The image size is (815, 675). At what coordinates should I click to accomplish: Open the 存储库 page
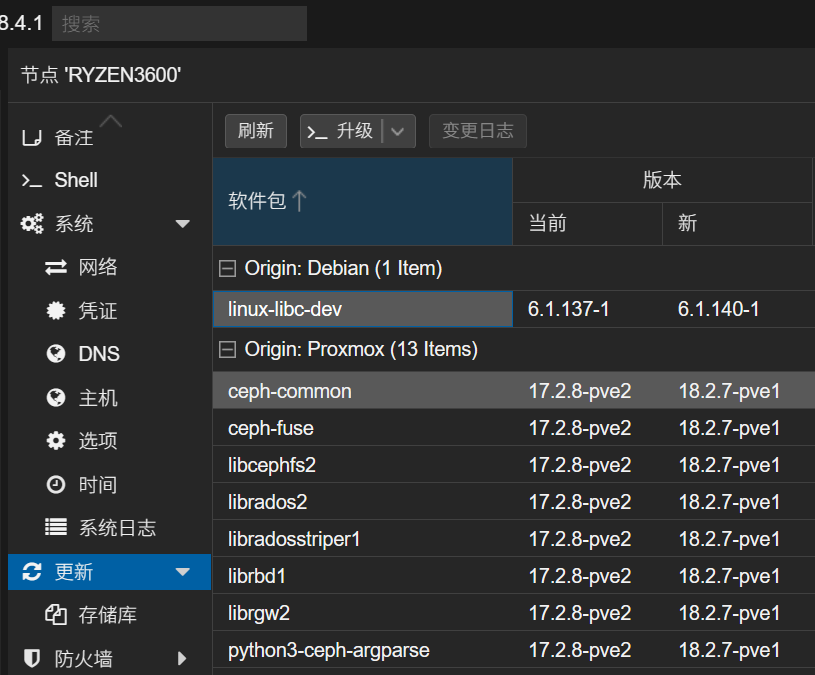(x=110, y=615)
